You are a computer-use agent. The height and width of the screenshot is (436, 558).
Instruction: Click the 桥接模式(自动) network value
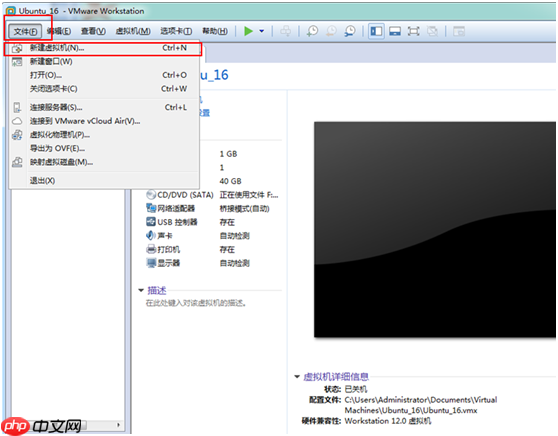[244, 209]
